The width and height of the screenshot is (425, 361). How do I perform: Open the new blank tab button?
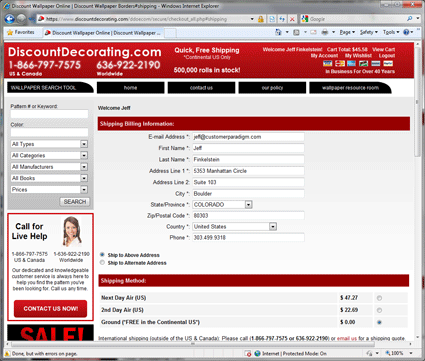170,33
